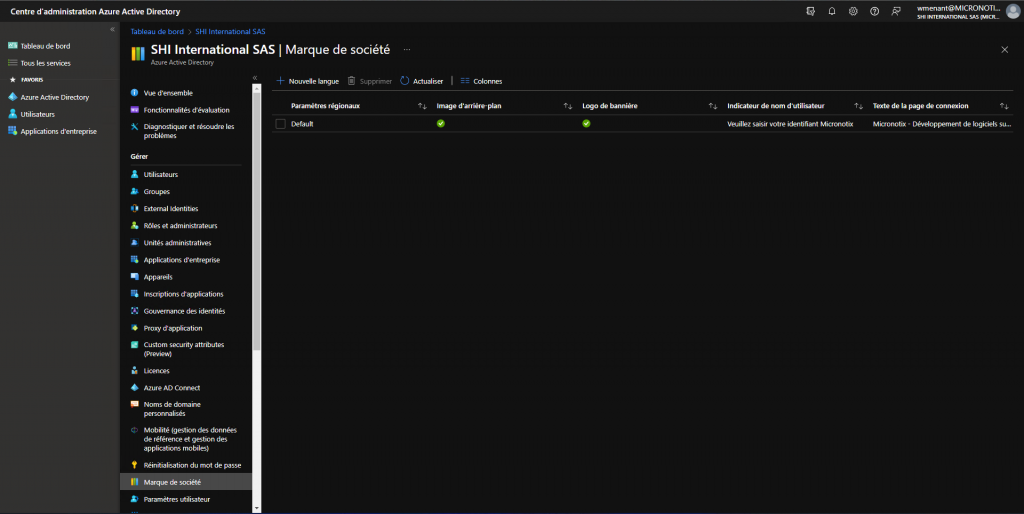Open the help question mark icon
This screenshot has width=1024, height=514.
(874, 11)
